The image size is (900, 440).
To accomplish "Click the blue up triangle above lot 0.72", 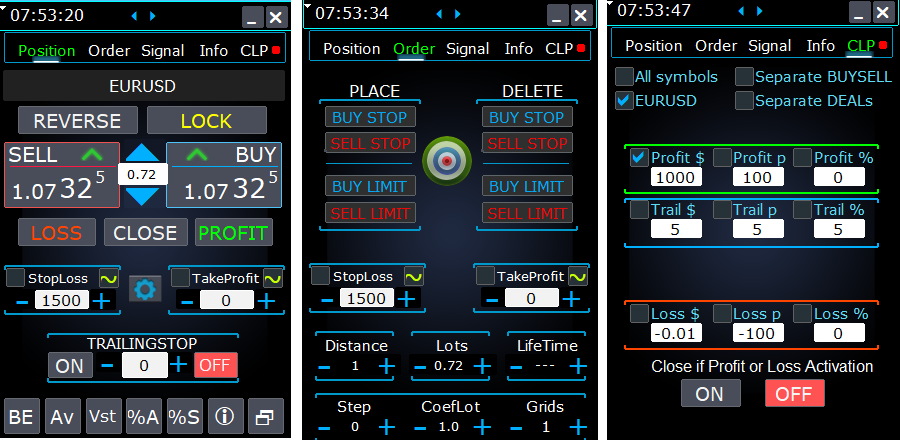I will click(x=142, y=152).
